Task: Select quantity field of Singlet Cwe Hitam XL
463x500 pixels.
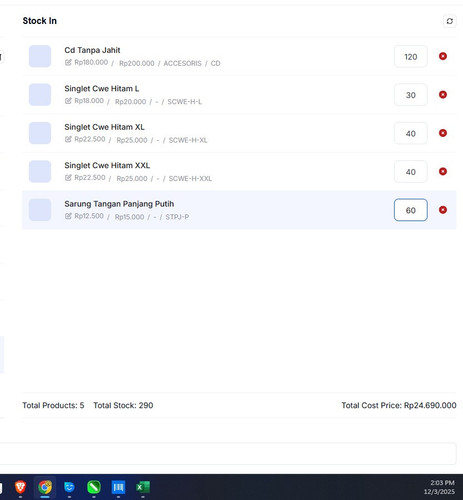Action: (411, 133)
